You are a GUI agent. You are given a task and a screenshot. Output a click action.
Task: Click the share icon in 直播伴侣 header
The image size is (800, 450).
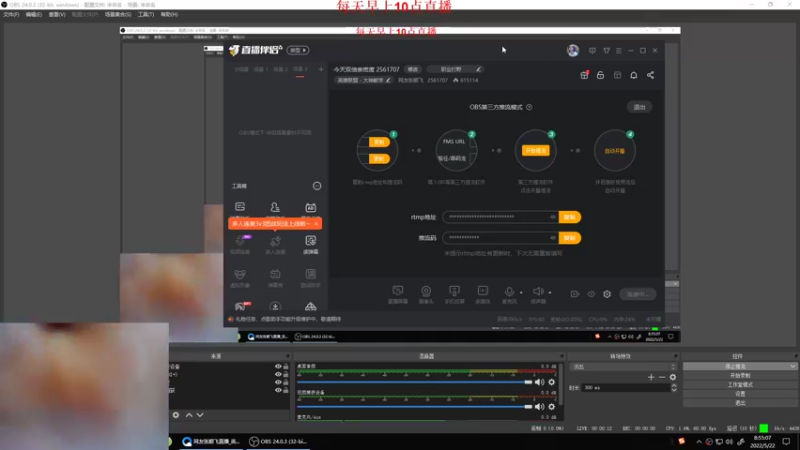click(x=651, y=75)
